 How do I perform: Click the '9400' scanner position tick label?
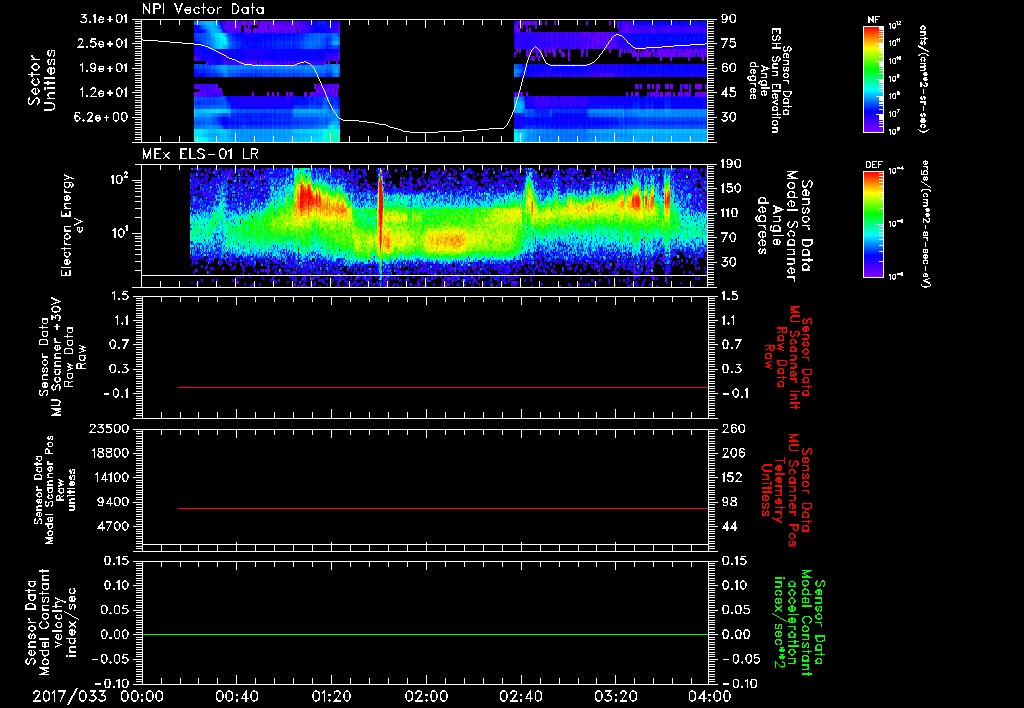(114, 502)
